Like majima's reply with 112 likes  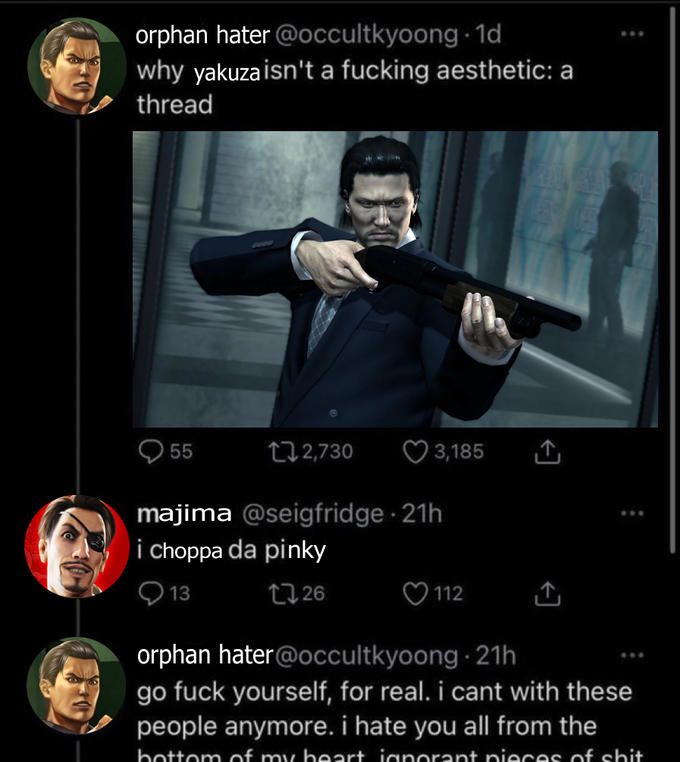pyautogui.click(x=416, y=593)
